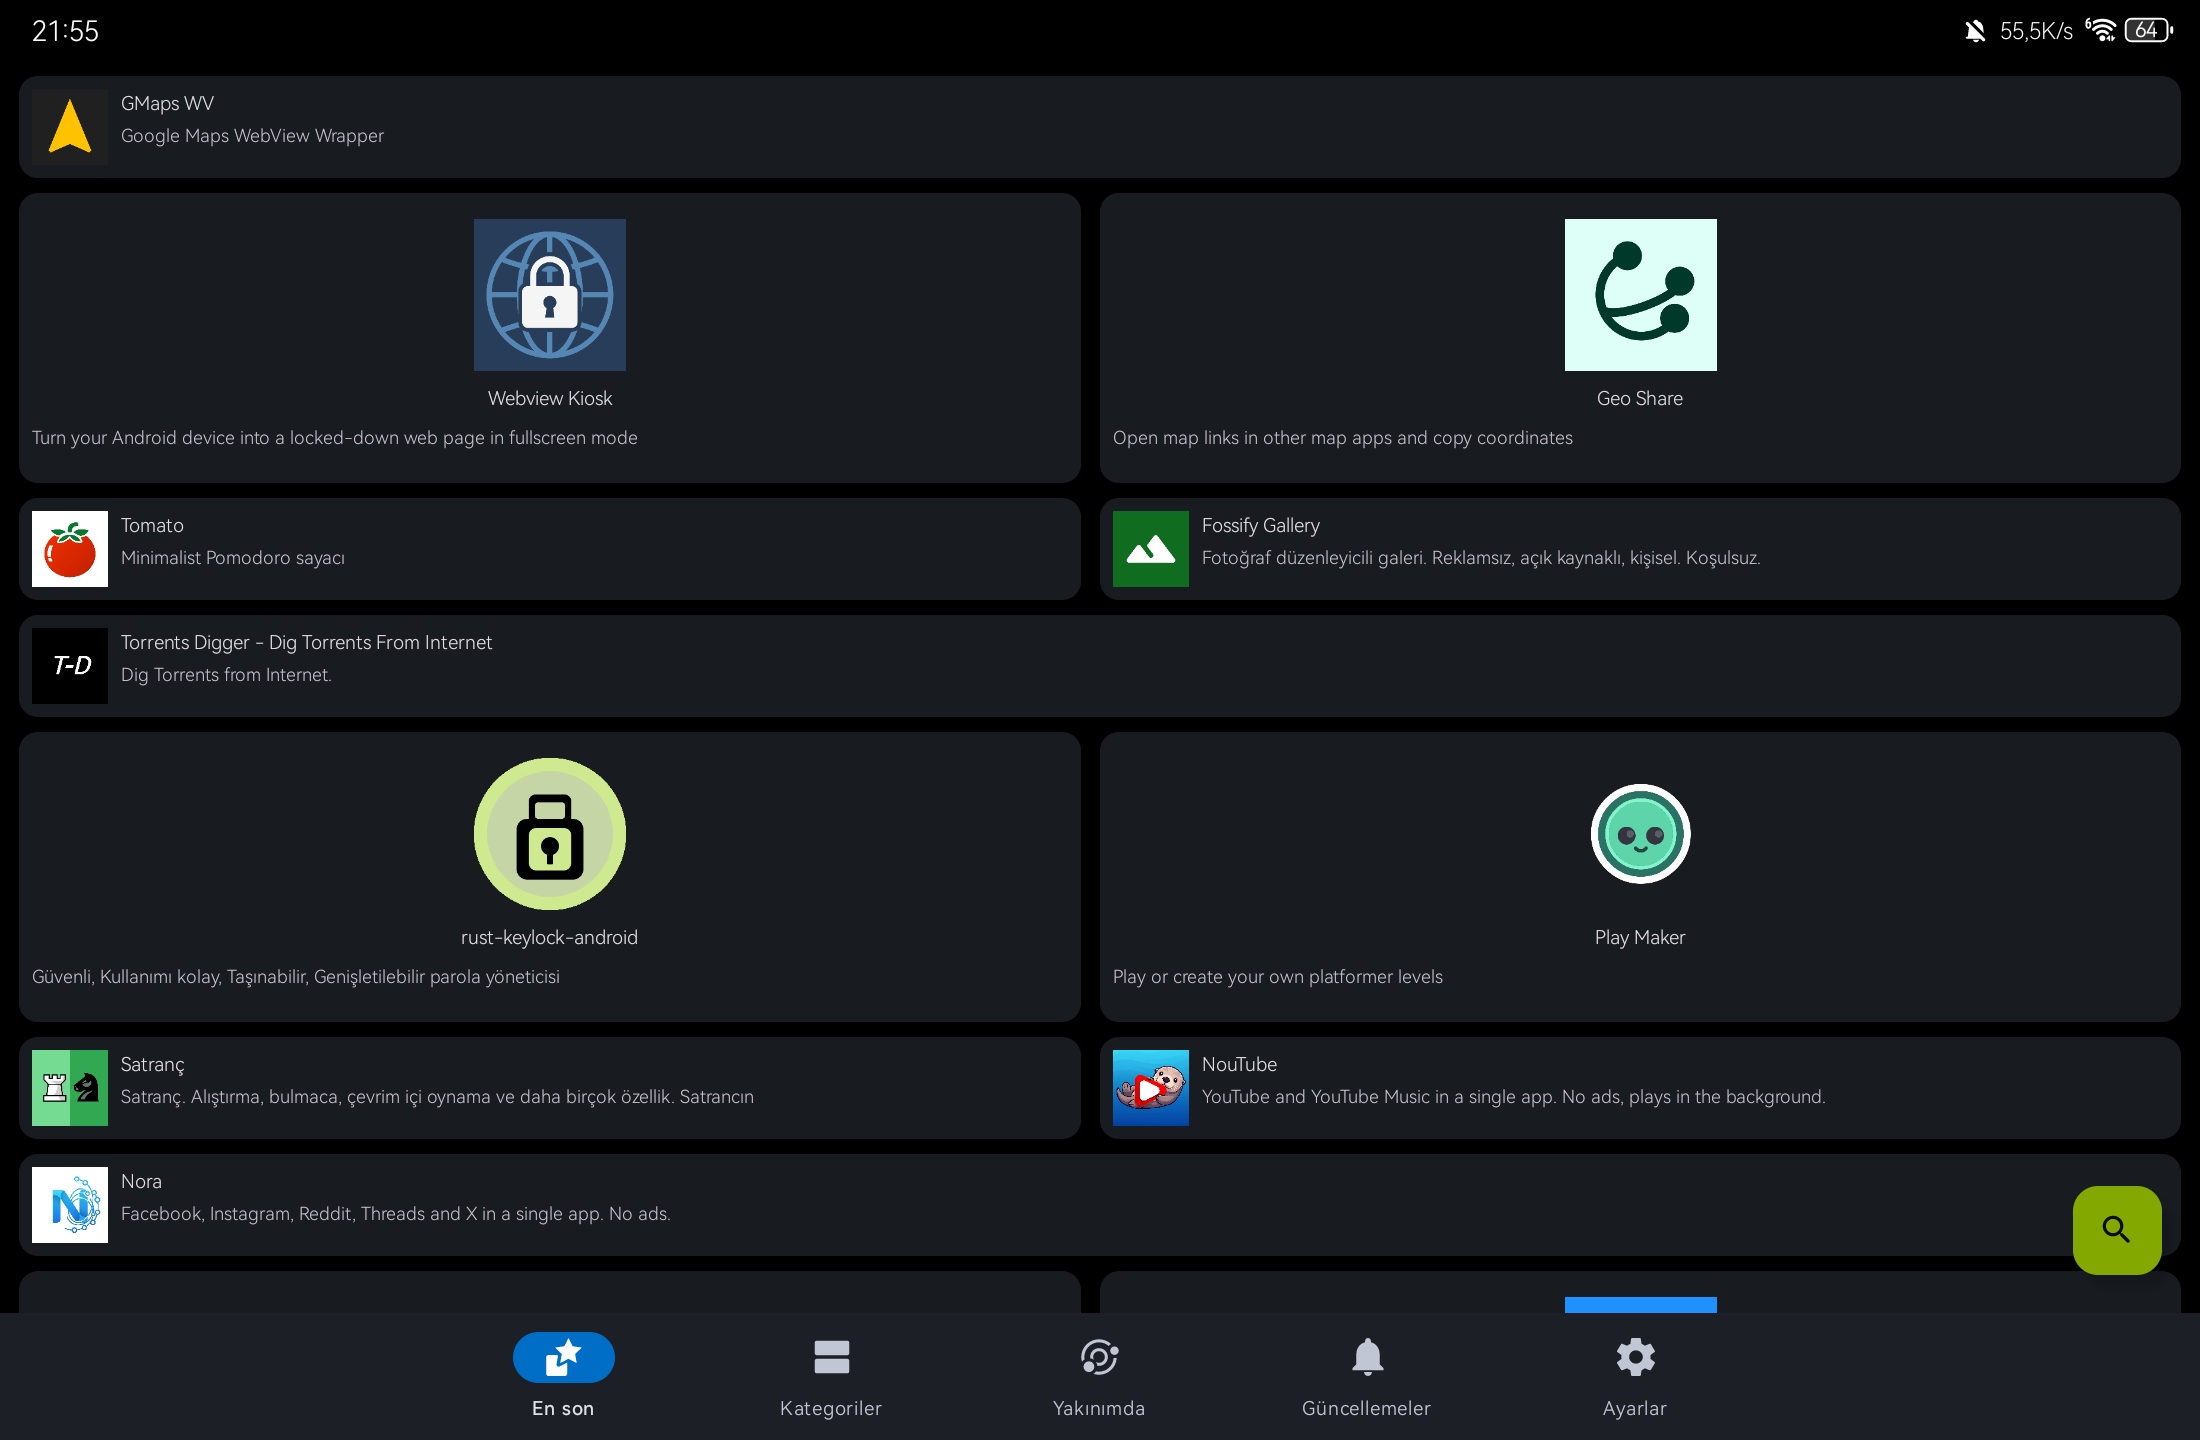
Task: Tap the green search floating button
Action: click(2117, 1230)
